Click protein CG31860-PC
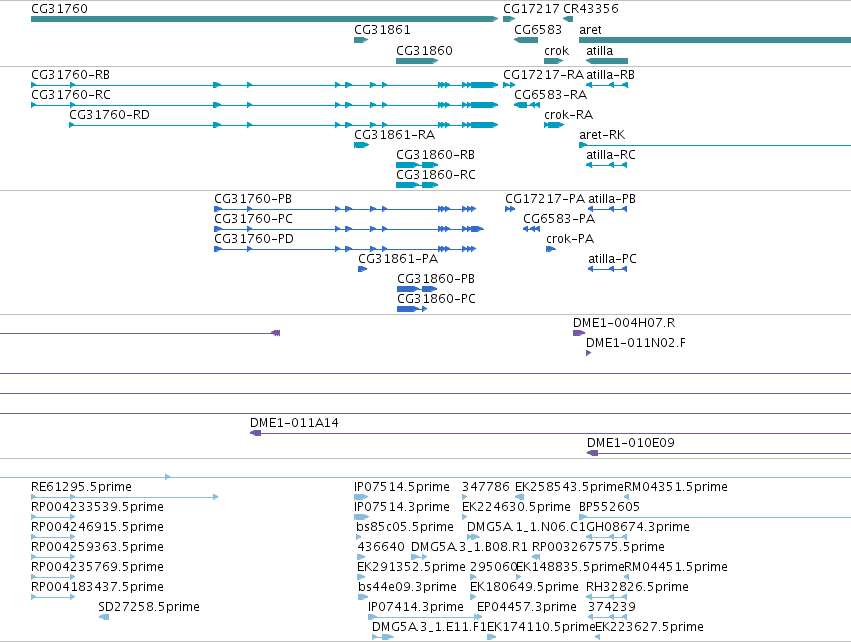The image size is (851, 642). pyautogui.click(x=412, y=309)
